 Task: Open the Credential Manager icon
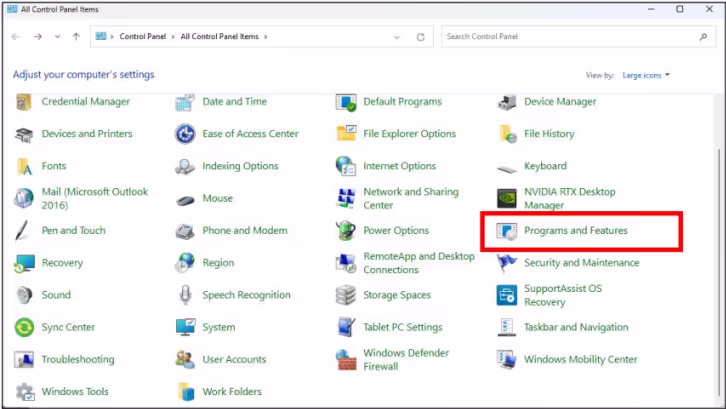point(24,102)
